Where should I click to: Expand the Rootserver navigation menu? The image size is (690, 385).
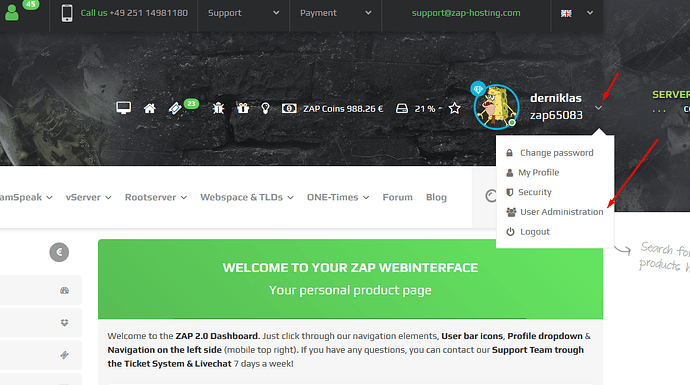pos(156,198)
